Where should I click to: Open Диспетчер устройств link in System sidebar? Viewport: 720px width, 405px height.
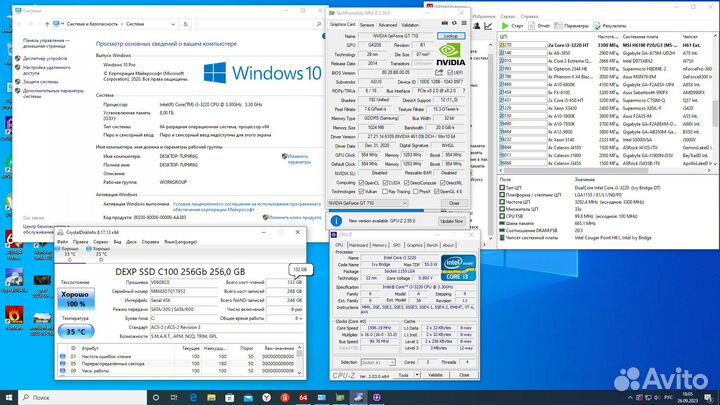(45, 58)
